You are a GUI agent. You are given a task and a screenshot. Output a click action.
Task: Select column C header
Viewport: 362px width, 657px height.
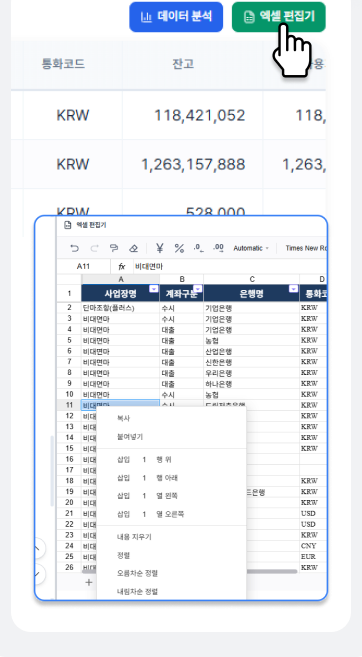[251, 279]
